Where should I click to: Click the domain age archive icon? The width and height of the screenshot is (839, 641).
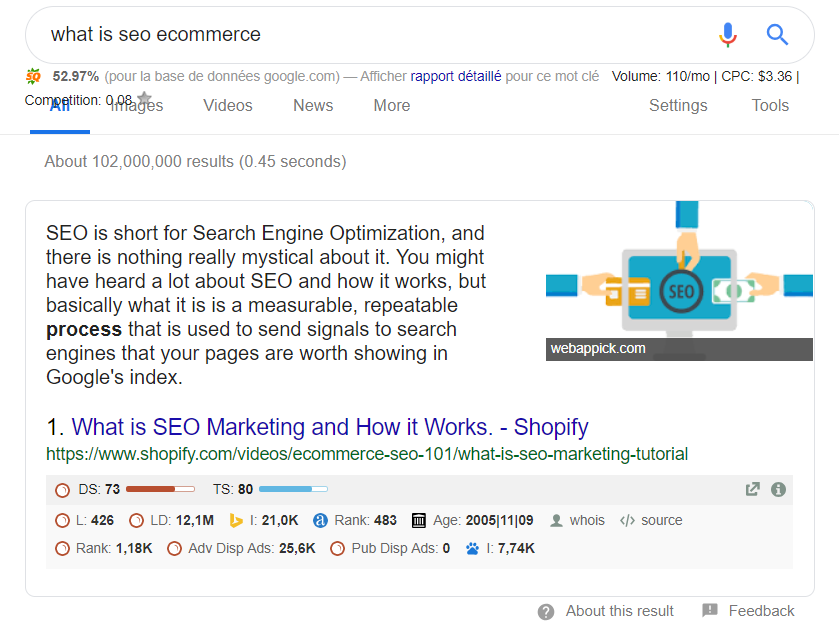tap(418, 520)
